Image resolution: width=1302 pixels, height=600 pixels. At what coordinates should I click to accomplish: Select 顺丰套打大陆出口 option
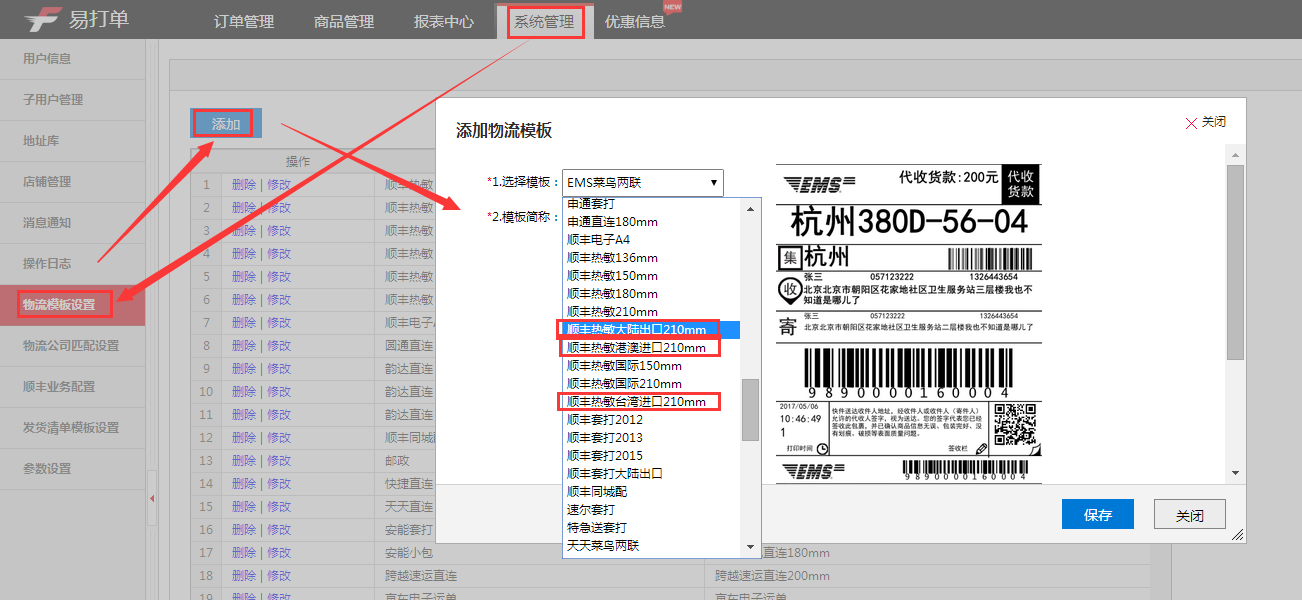652,474
